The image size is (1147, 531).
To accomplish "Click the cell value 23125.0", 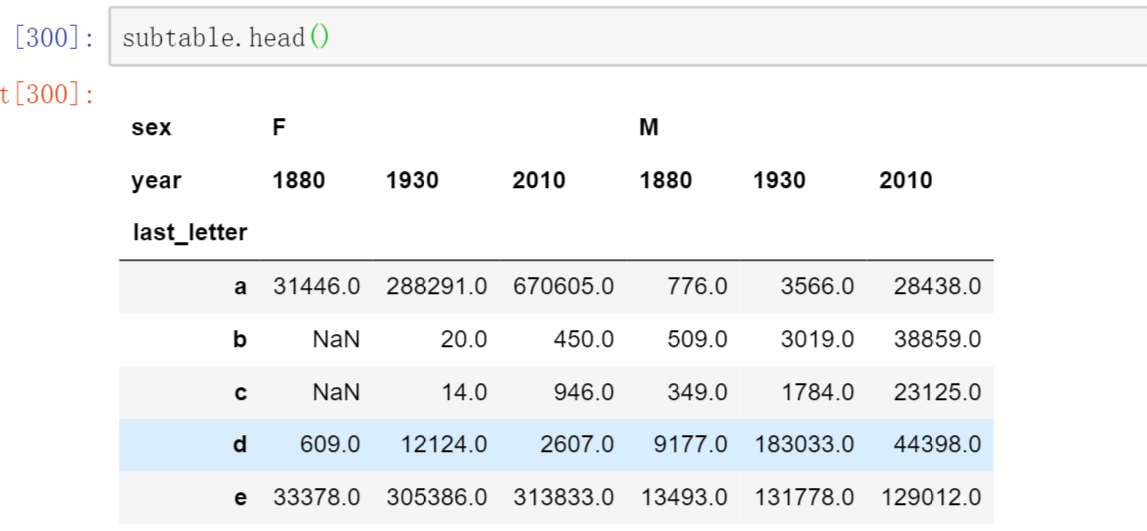I will click(x=938, y=393).
